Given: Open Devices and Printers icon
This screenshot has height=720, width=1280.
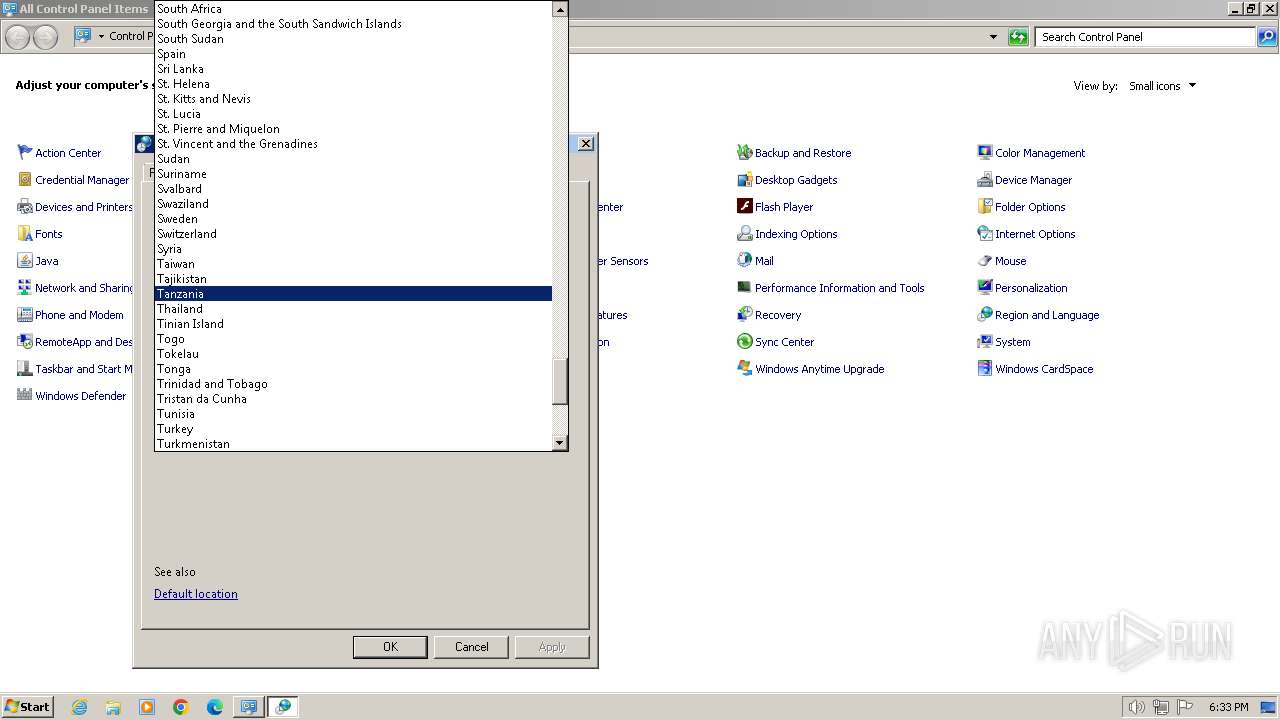Looking at the screenshot, I should pos(25,206).
